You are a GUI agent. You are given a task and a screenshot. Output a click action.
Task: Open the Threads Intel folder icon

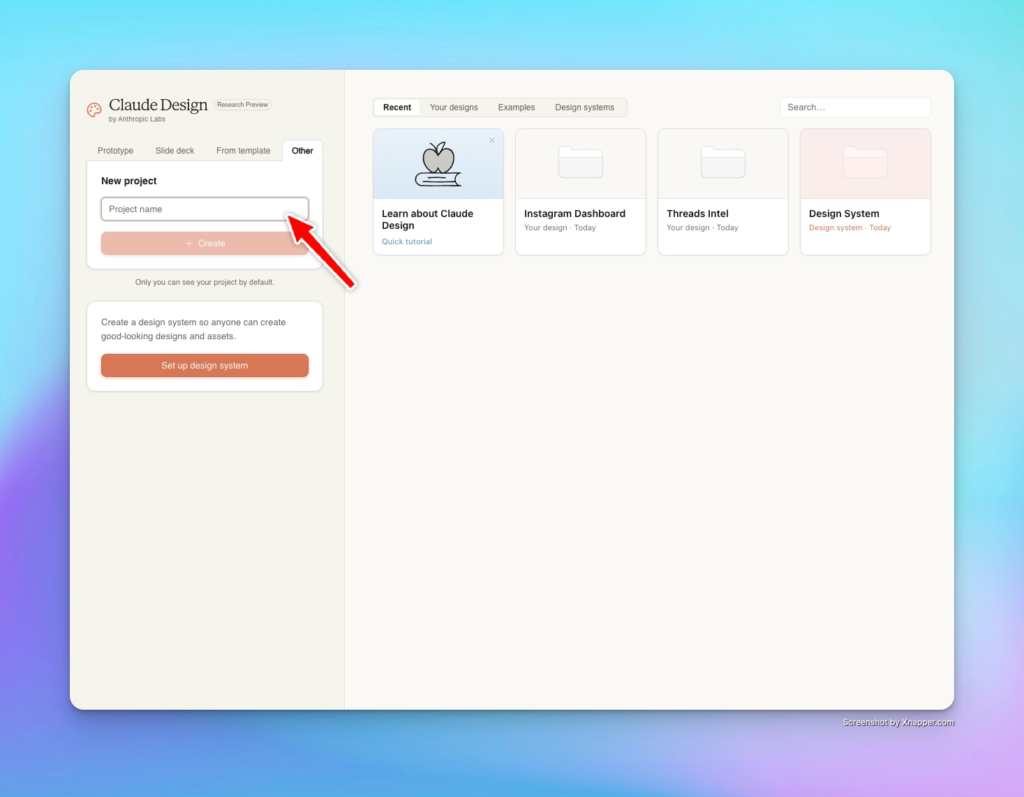coord(722,163)
